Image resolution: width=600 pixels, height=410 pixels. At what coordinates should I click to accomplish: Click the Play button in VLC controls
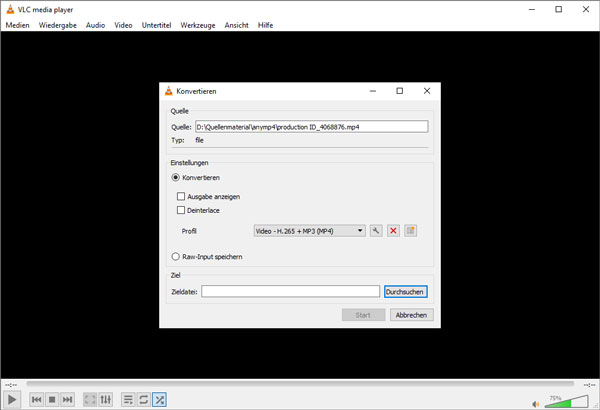pyautogui.click(x=12, y=400)
